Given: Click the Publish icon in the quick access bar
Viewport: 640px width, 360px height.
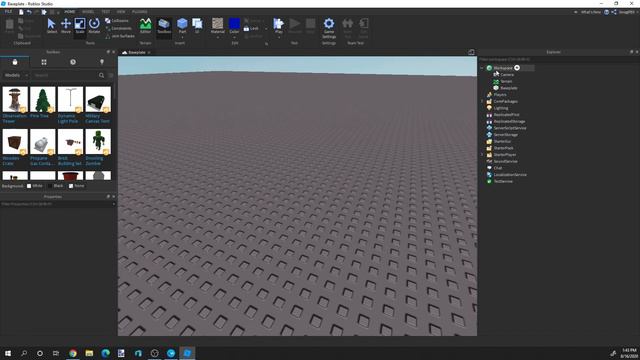Looking at the screenshot, I should 44,12.
